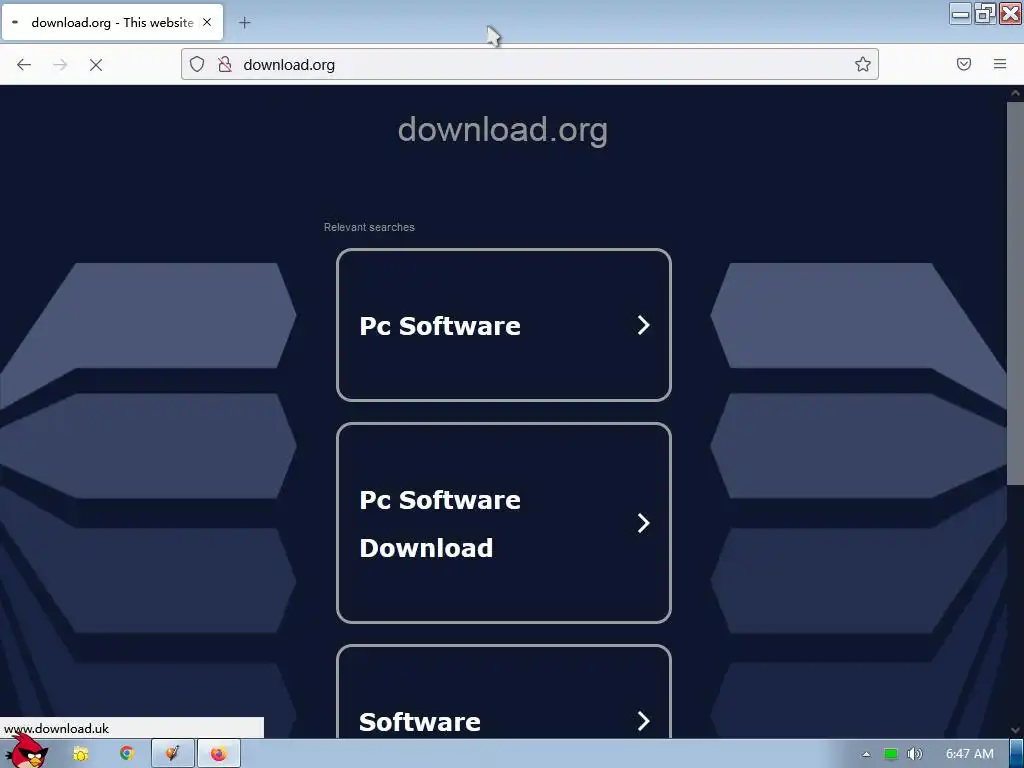Click the download.org site heading
Viewport: 1024px width, 768px height.
(x=503, y=129)
